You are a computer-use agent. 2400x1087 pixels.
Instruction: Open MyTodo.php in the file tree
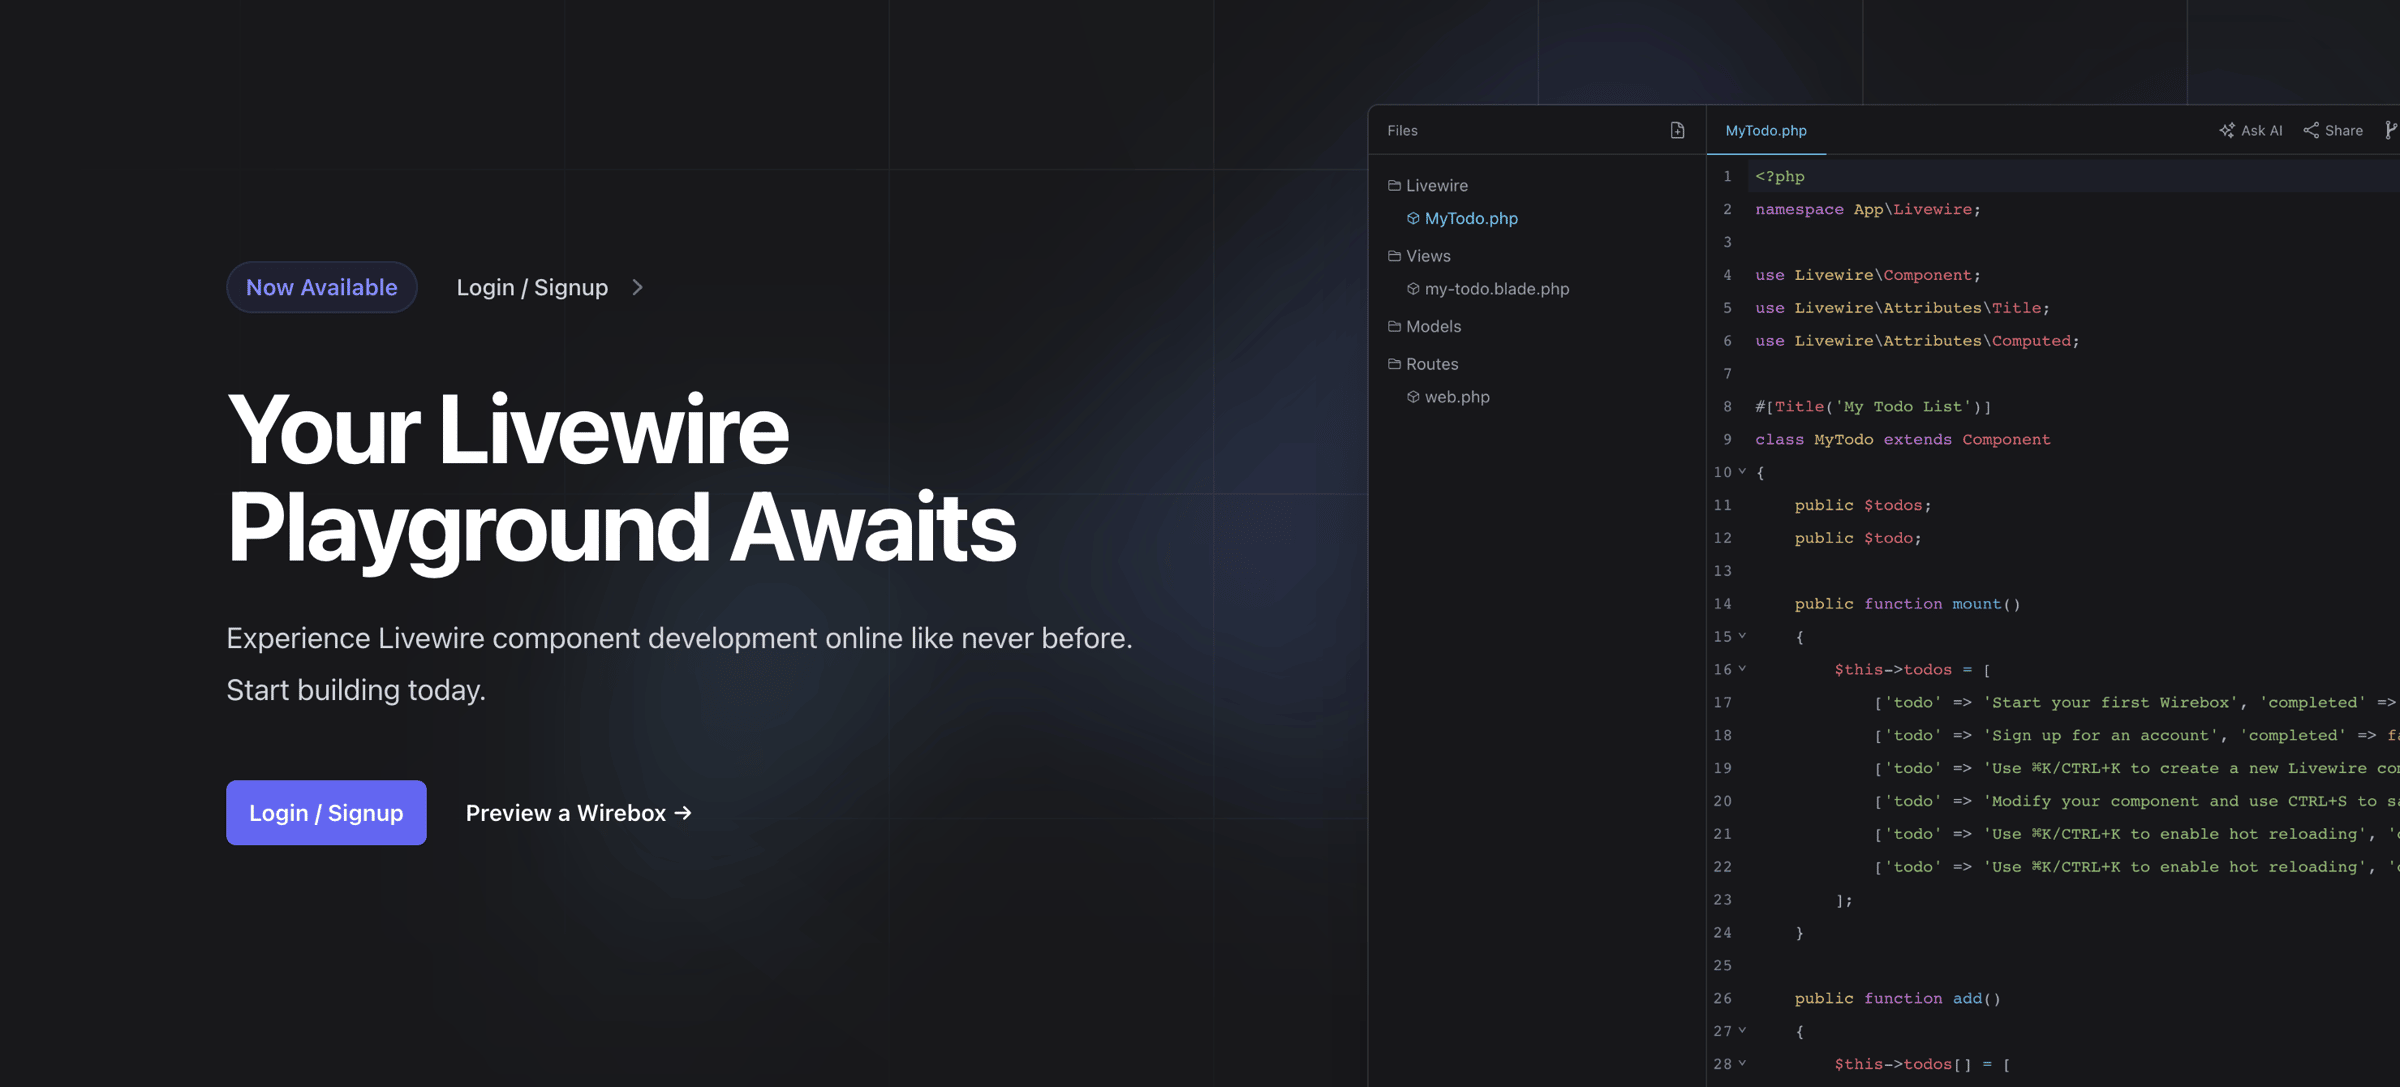coord(1470,218)
